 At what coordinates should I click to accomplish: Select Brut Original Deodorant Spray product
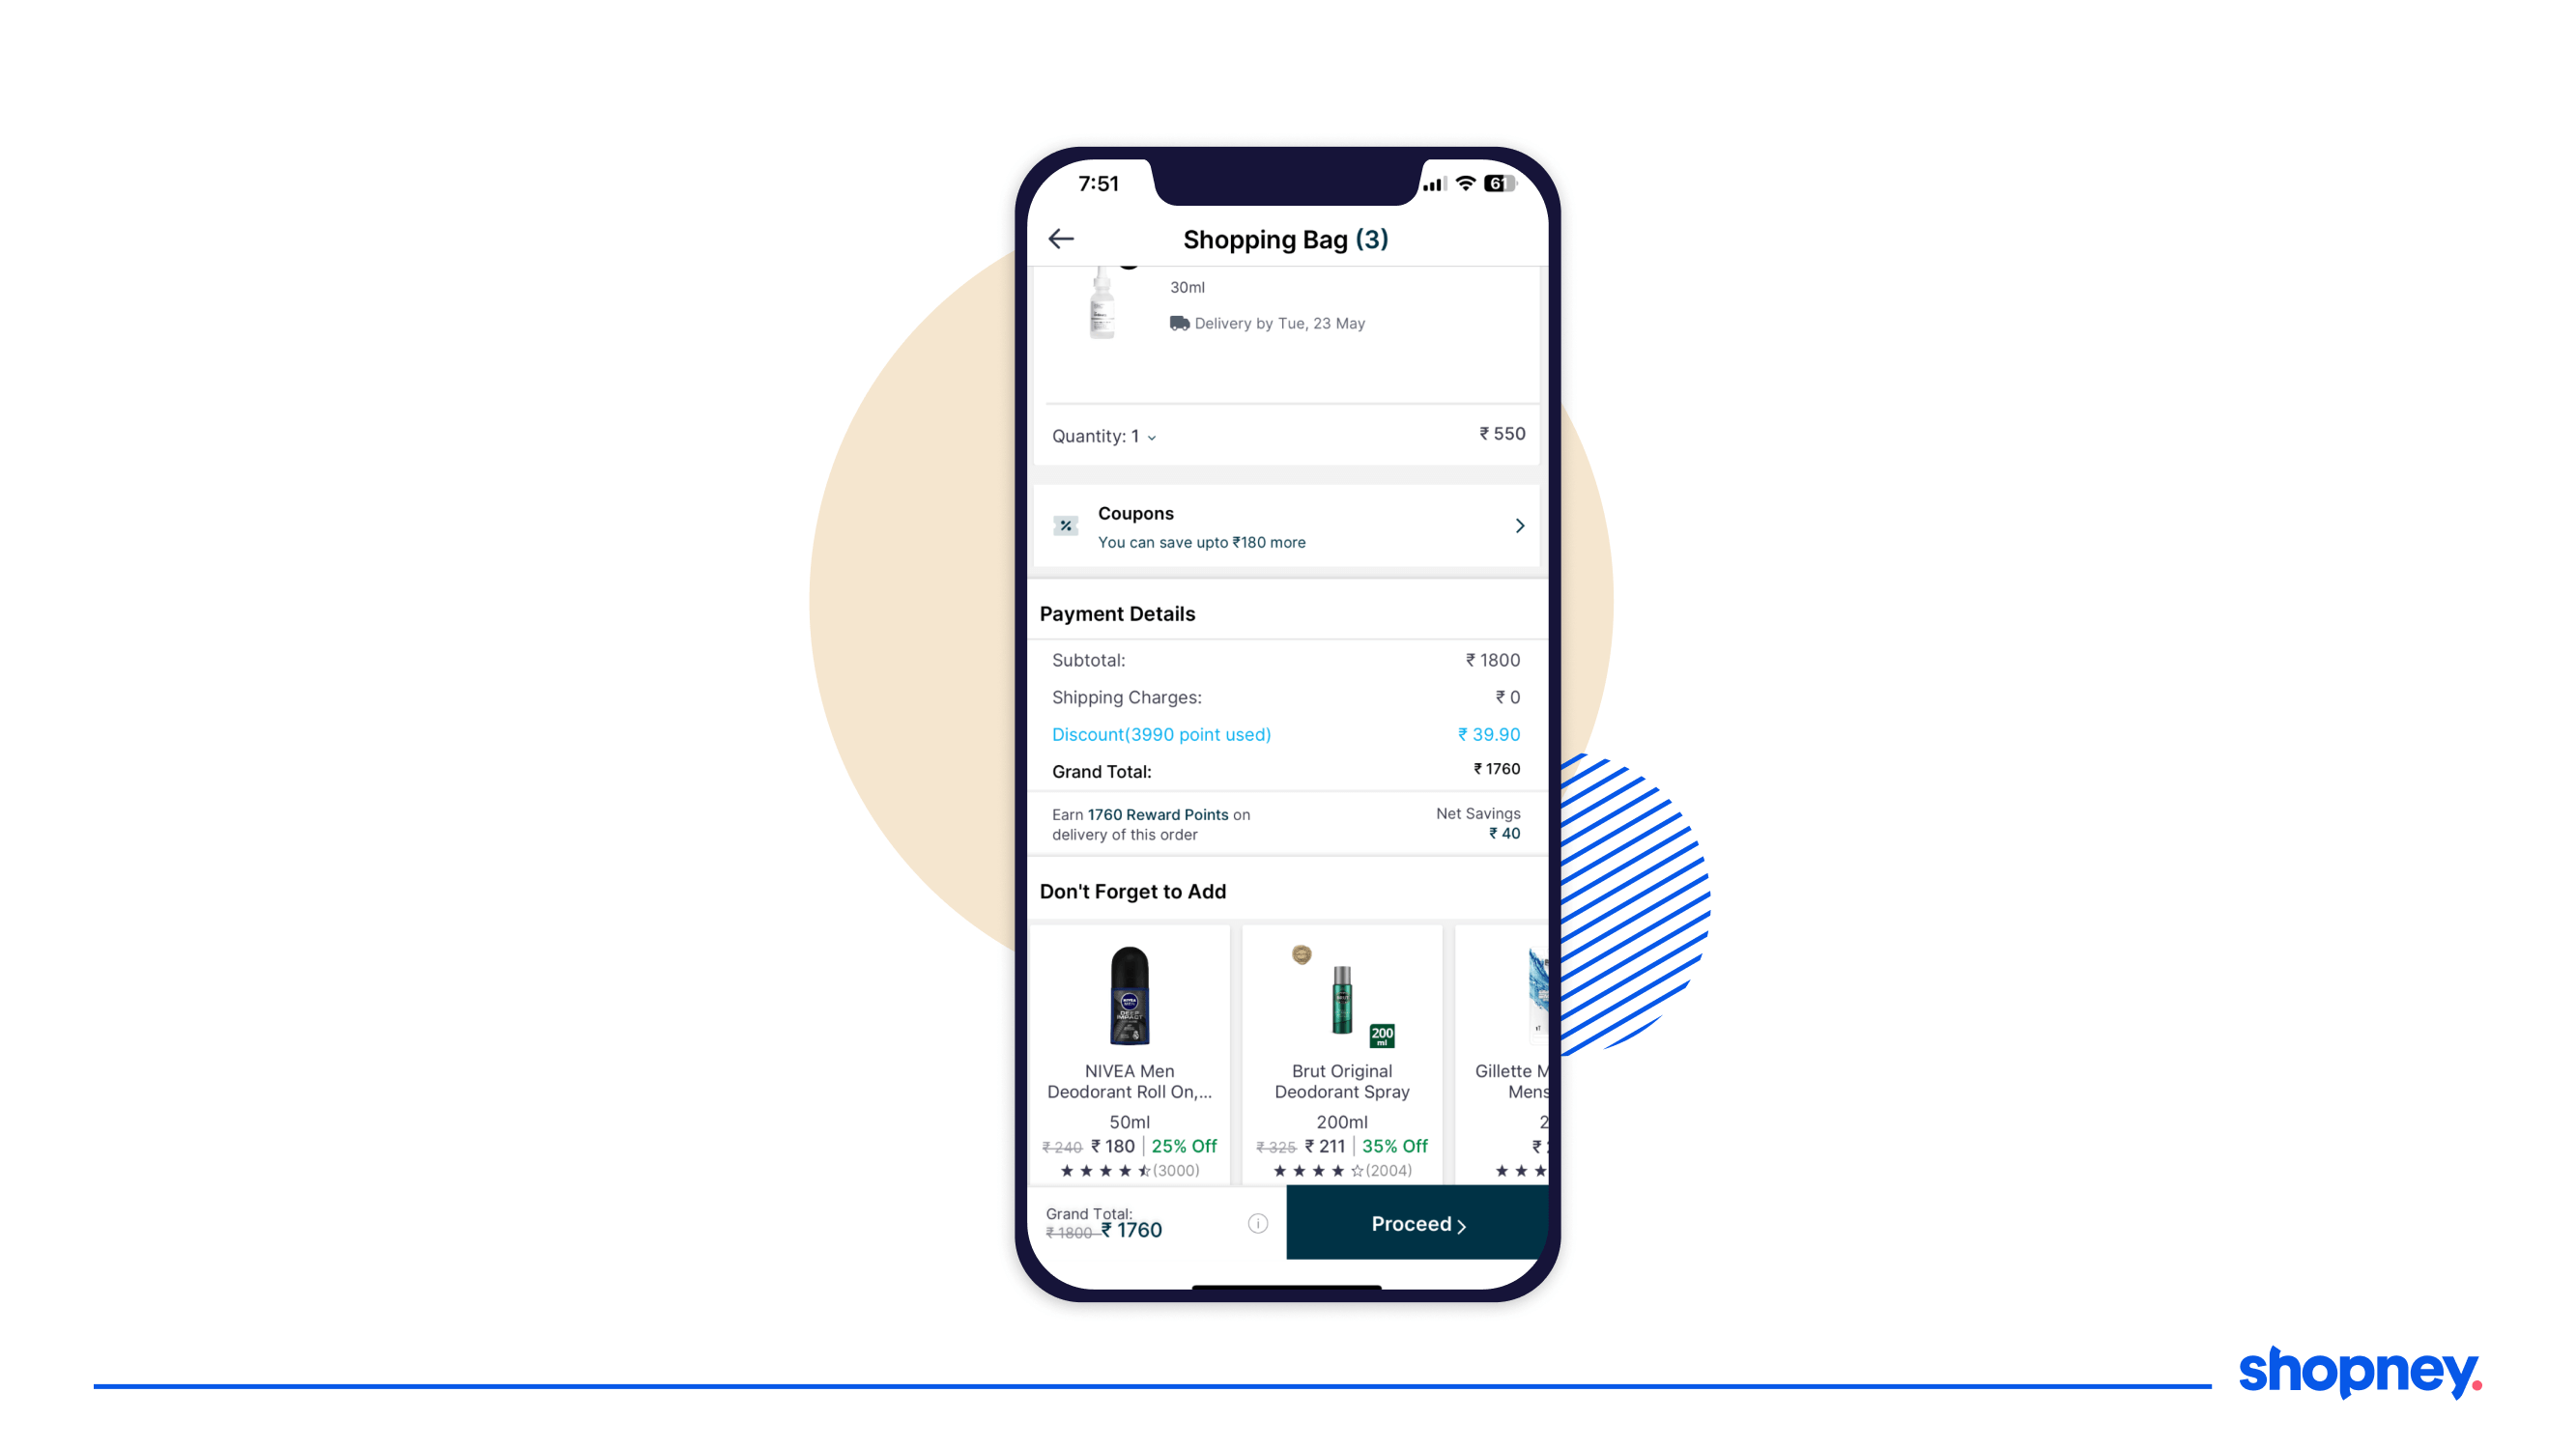click(1341, 1053)
